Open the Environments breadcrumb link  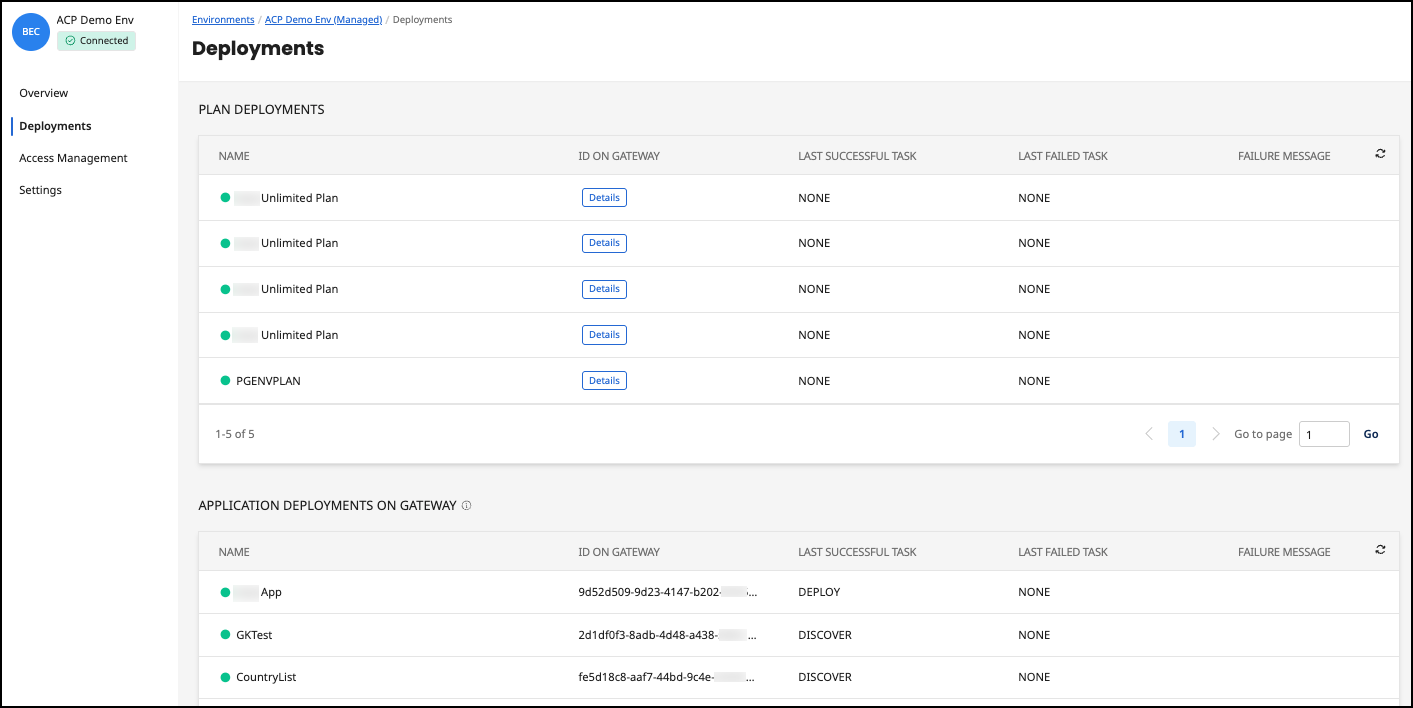(x=222, y=18)
